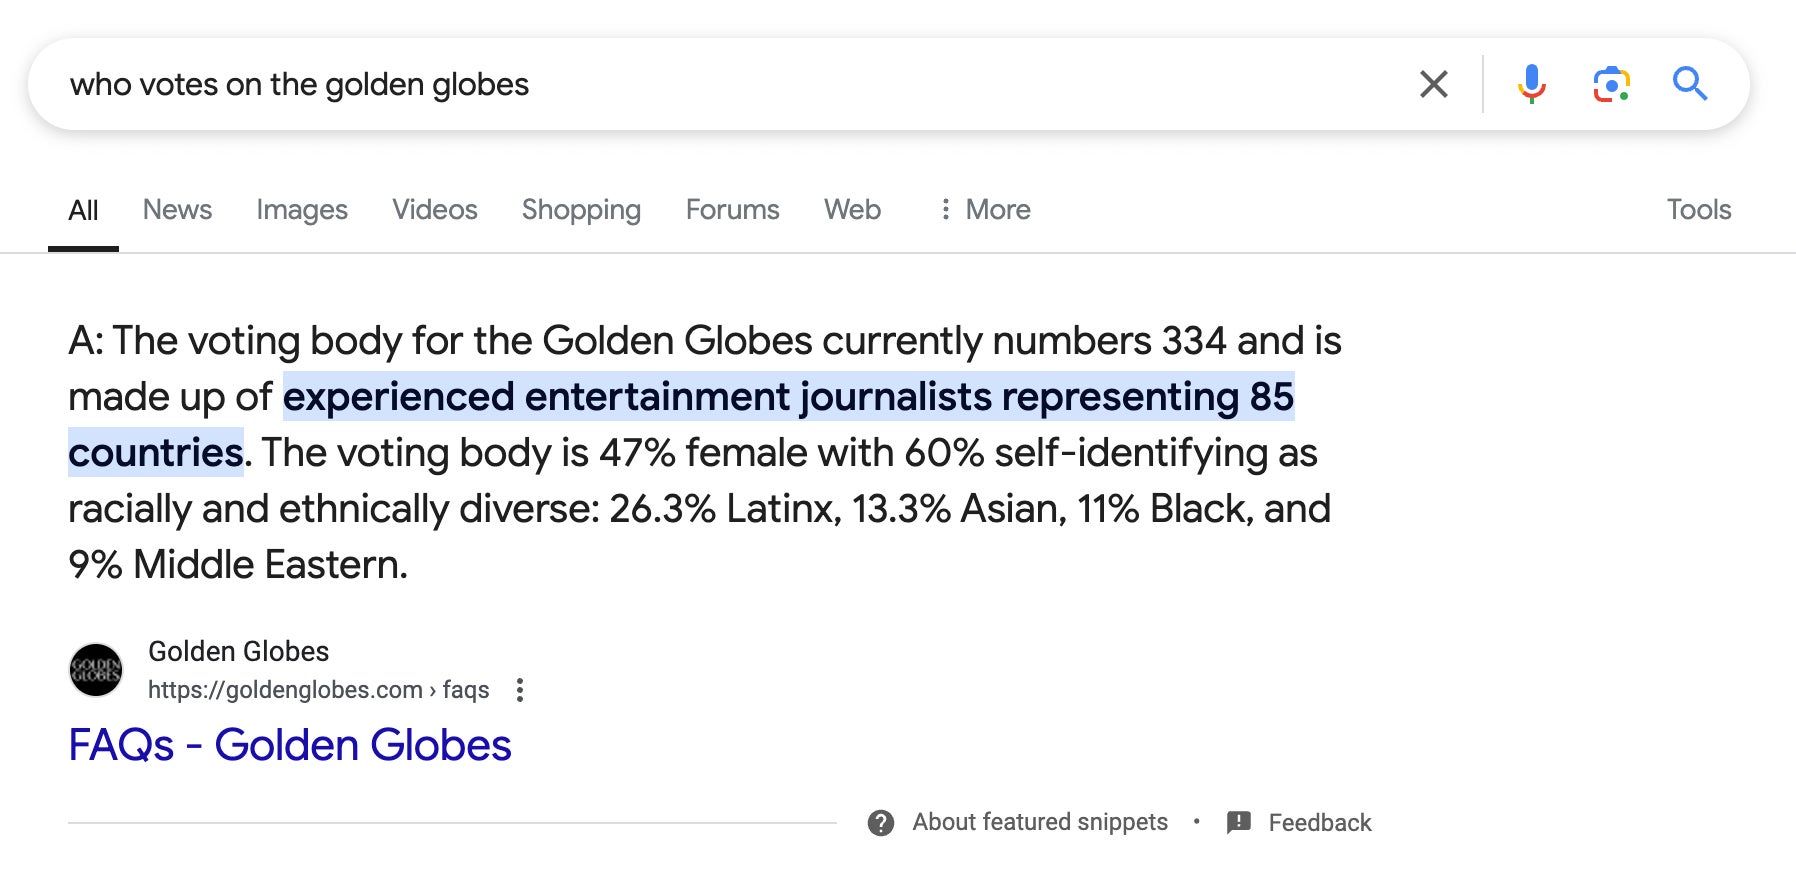The width and height of the screenshot is (1796, 882).
Task: Clear the search query with X icon
Action: [1433, 85]
